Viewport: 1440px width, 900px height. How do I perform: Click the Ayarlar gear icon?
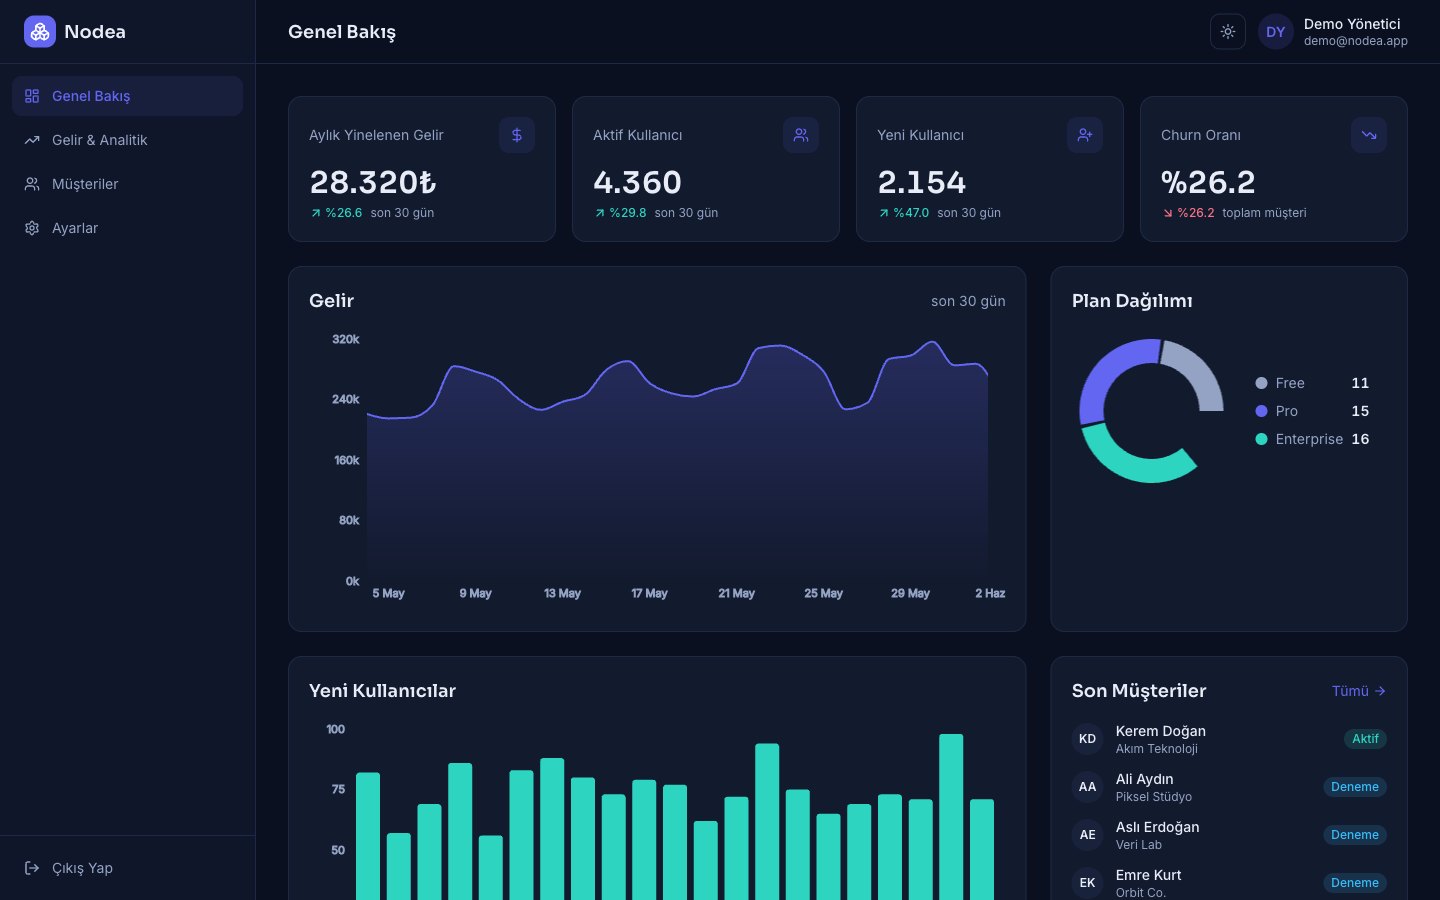tap(32, 228)
